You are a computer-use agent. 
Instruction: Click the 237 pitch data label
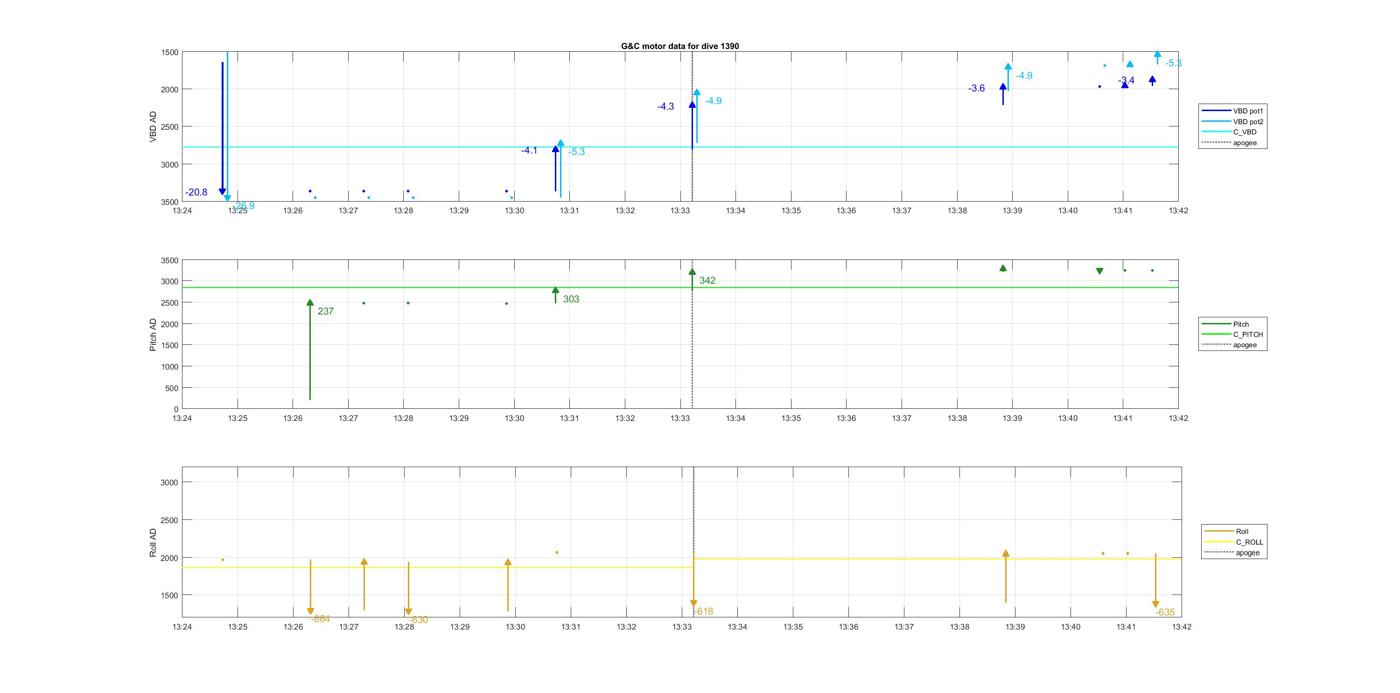coord(325,312)
